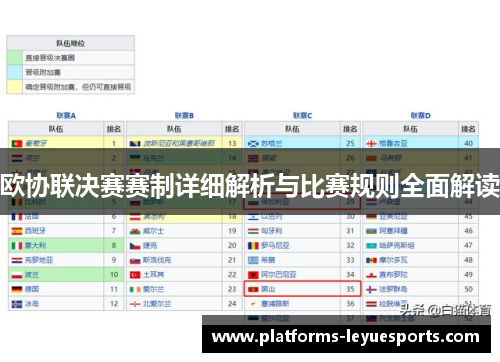
Task: Open the 联赛C heading link
Action: (302, 116)
